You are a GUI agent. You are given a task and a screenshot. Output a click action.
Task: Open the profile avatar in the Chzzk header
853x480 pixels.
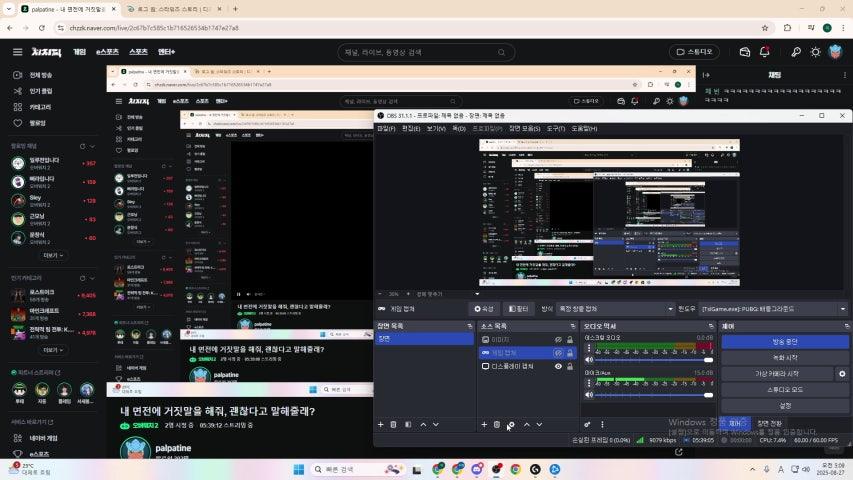pyautogui.click(x=836, y=52)
